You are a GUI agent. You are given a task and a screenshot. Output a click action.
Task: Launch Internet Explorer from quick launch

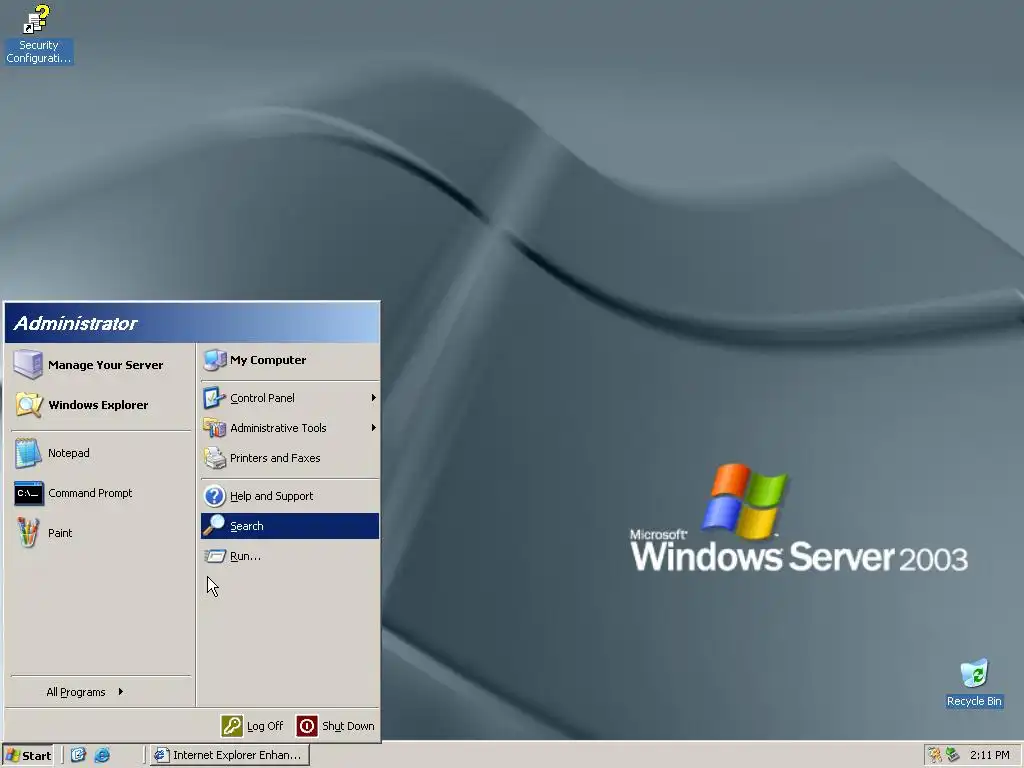(102, 755)
